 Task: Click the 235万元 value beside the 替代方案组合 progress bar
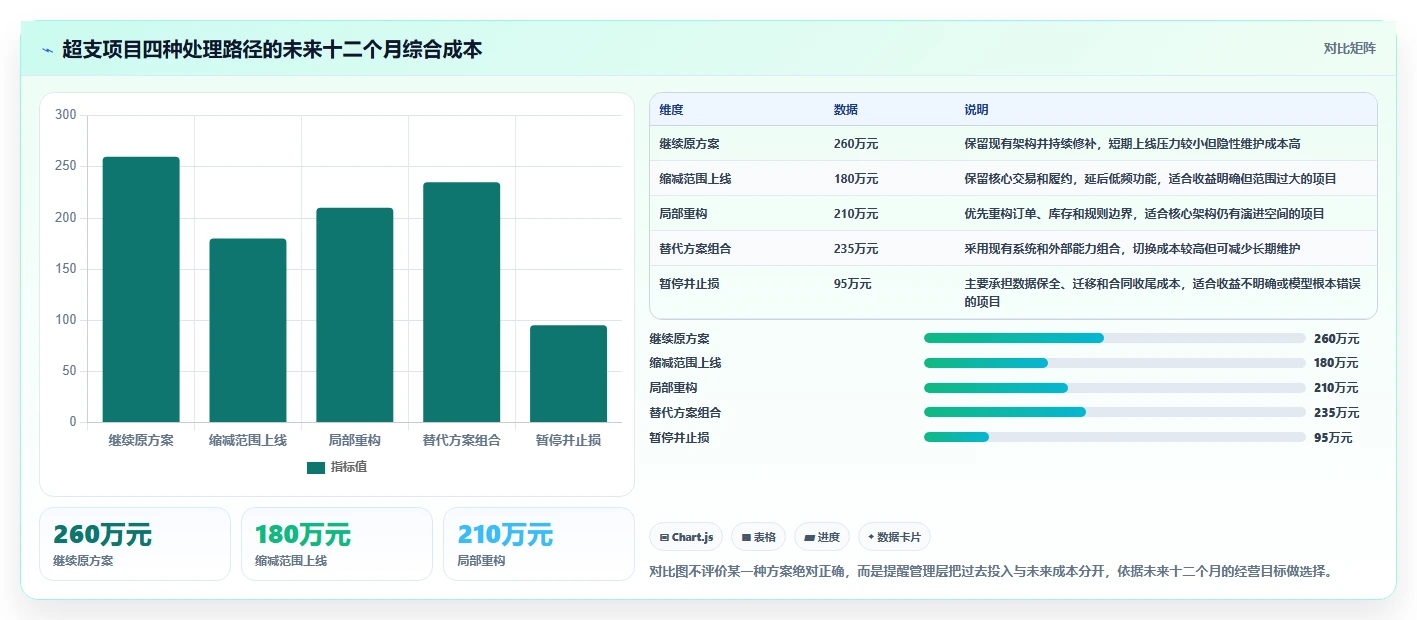pyautogui.click(x=1336, y=413)
